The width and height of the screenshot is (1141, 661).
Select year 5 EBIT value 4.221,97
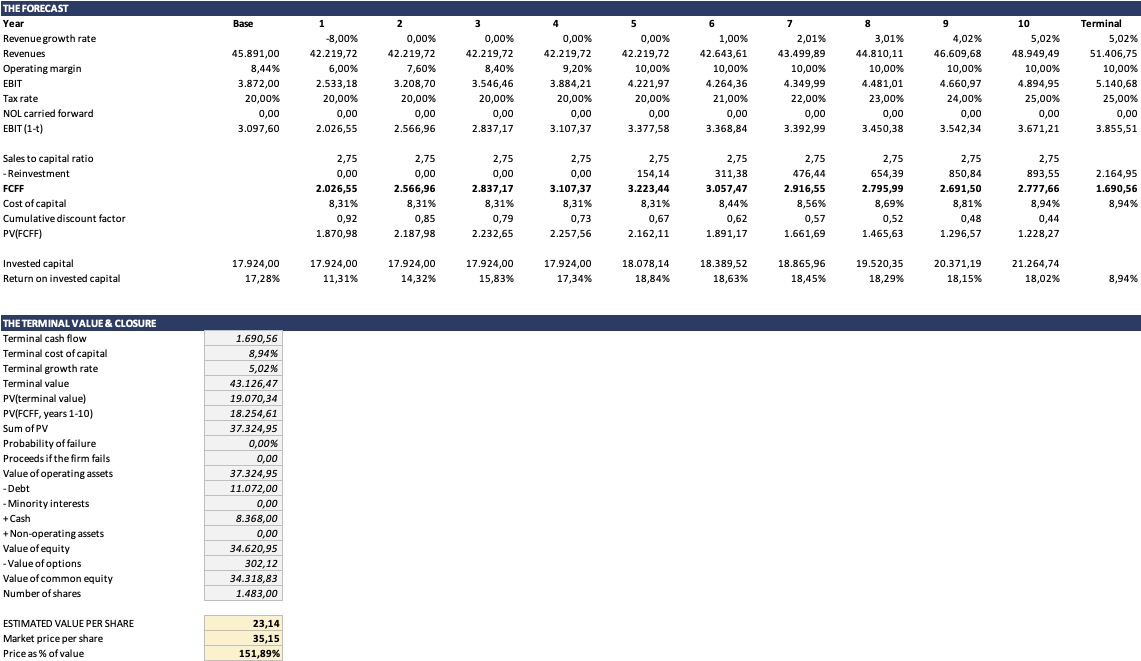(648, 84)
